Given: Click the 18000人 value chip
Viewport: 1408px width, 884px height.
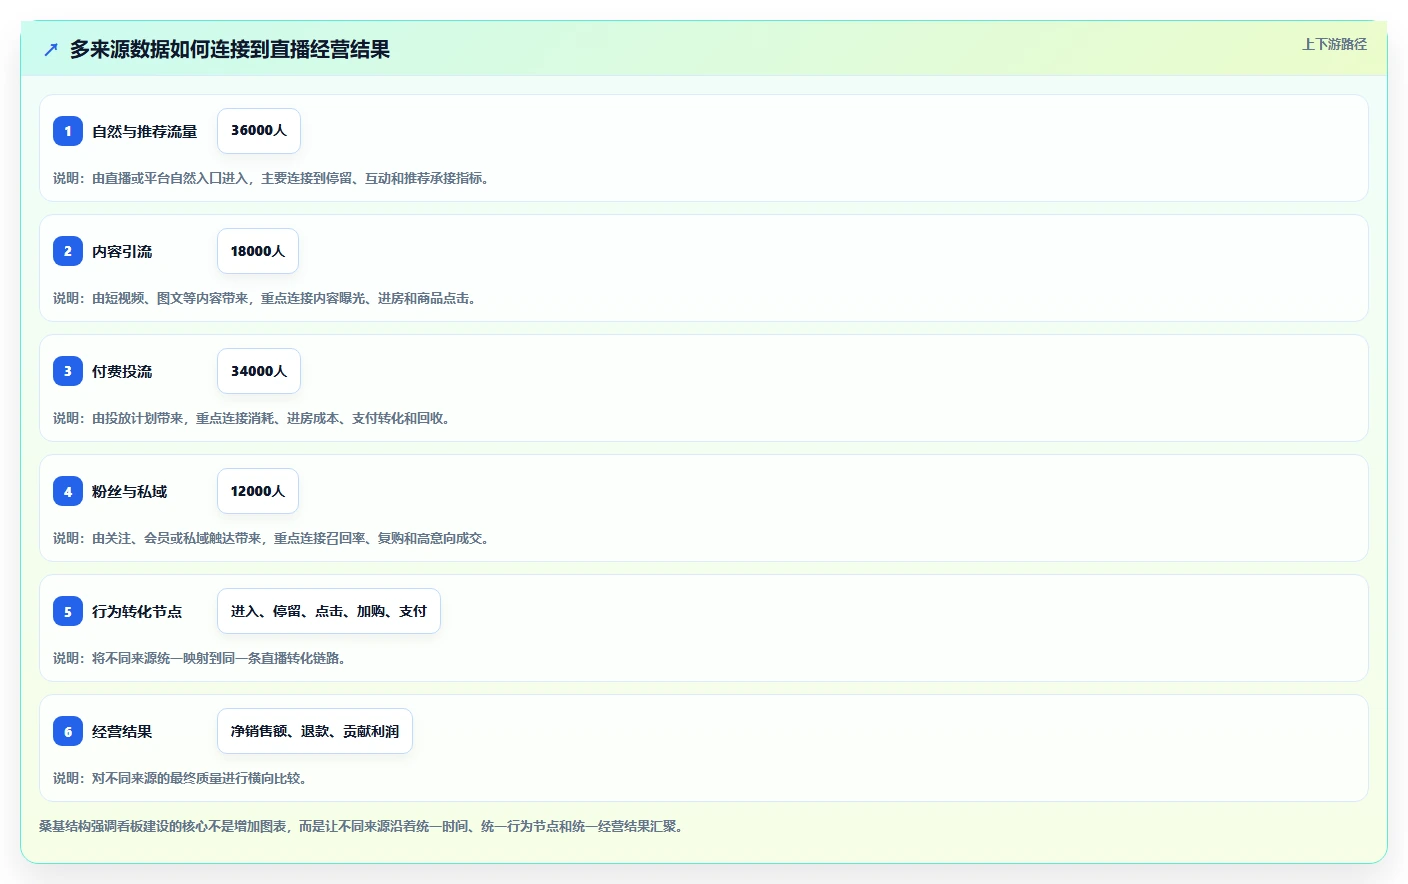Looking at the screenshot, I should 258,251.
